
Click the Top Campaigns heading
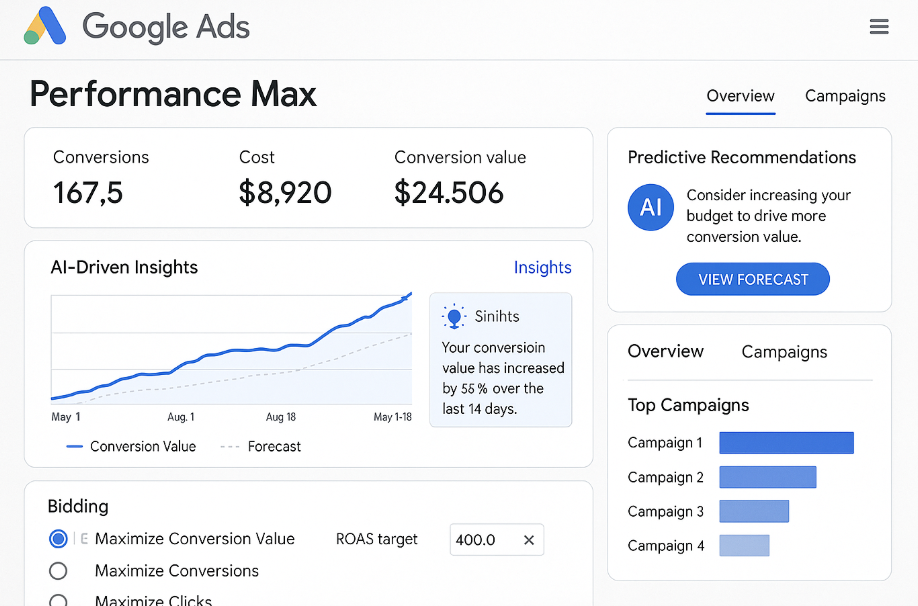tap(688, 405)
